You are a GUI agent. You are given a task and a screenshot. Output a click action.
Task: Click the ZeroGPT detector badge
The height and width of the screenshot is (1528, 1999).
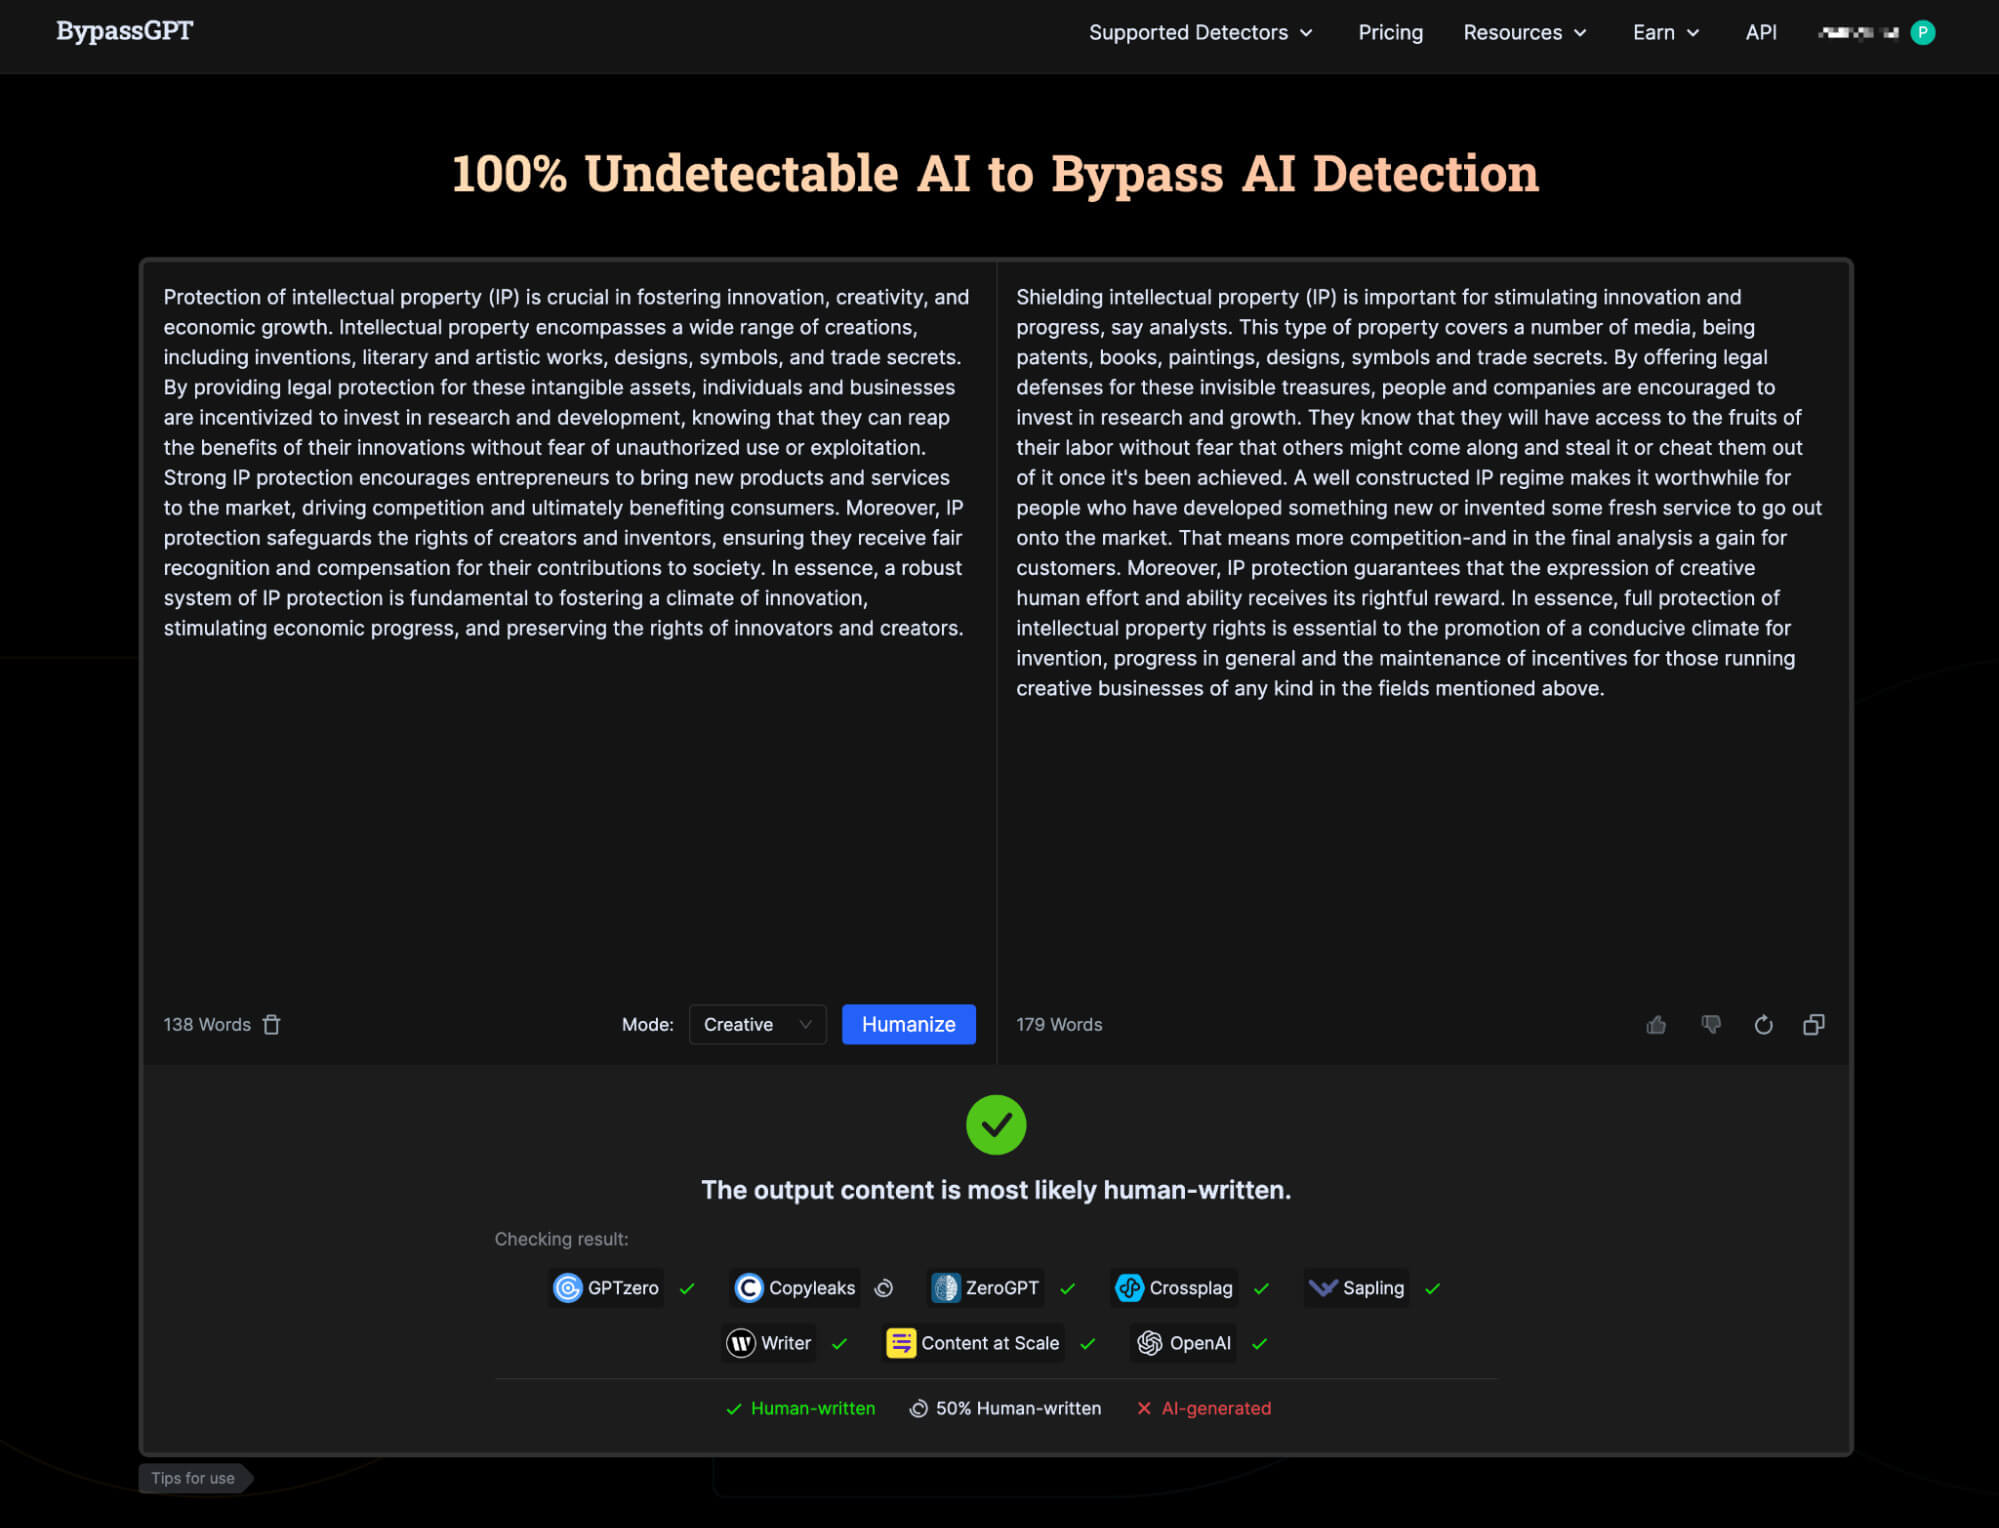pyautogui.click(x=985, y=1287)
